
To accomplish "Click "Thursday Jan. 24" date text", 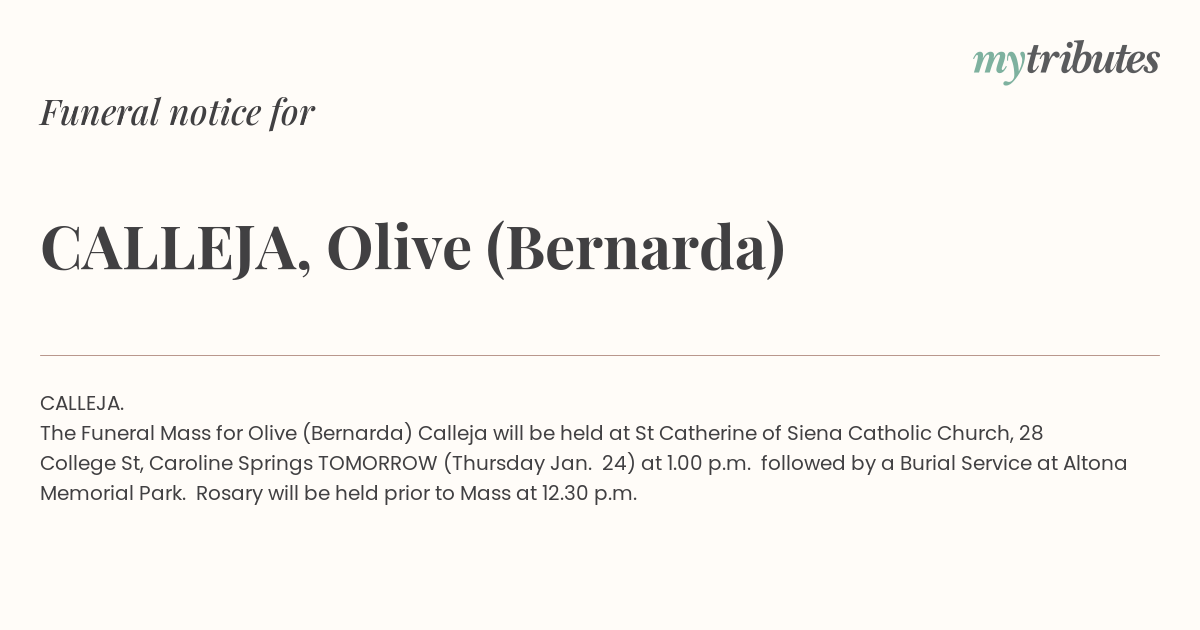I will click(539, 463).
